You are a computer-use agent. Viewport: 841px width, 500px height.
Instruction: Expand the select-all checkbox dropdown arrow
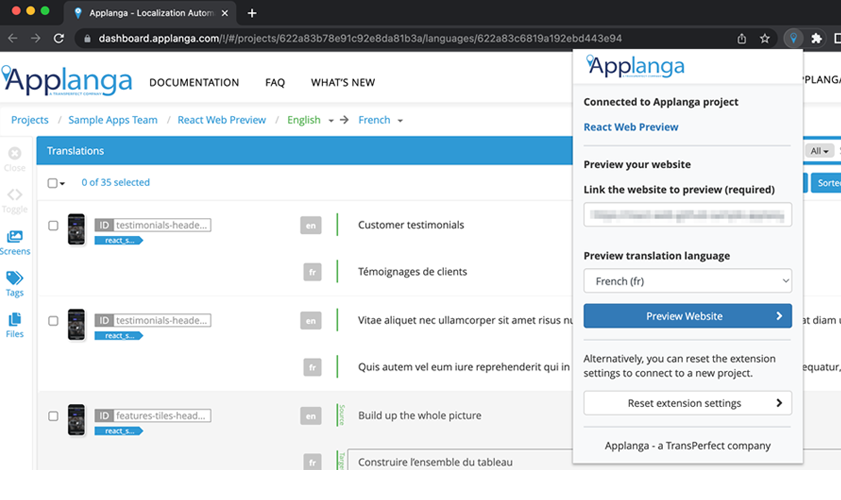pyautogui.click(x=62, y=183)
